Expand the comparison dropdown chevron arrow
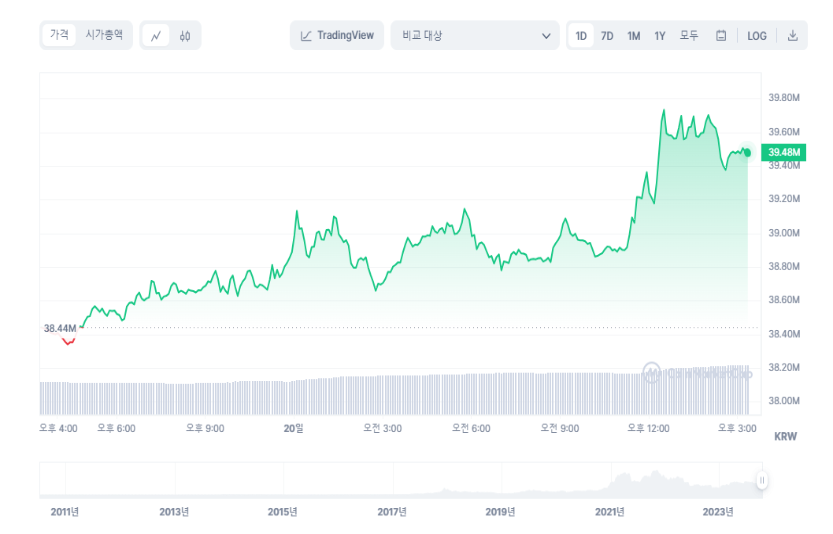 point(546,36)
